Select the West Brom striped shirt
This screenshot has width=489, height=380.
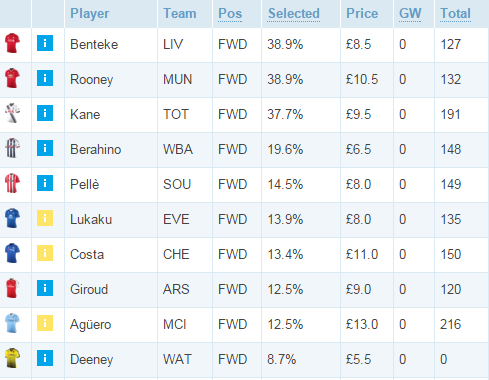[13, 148]
